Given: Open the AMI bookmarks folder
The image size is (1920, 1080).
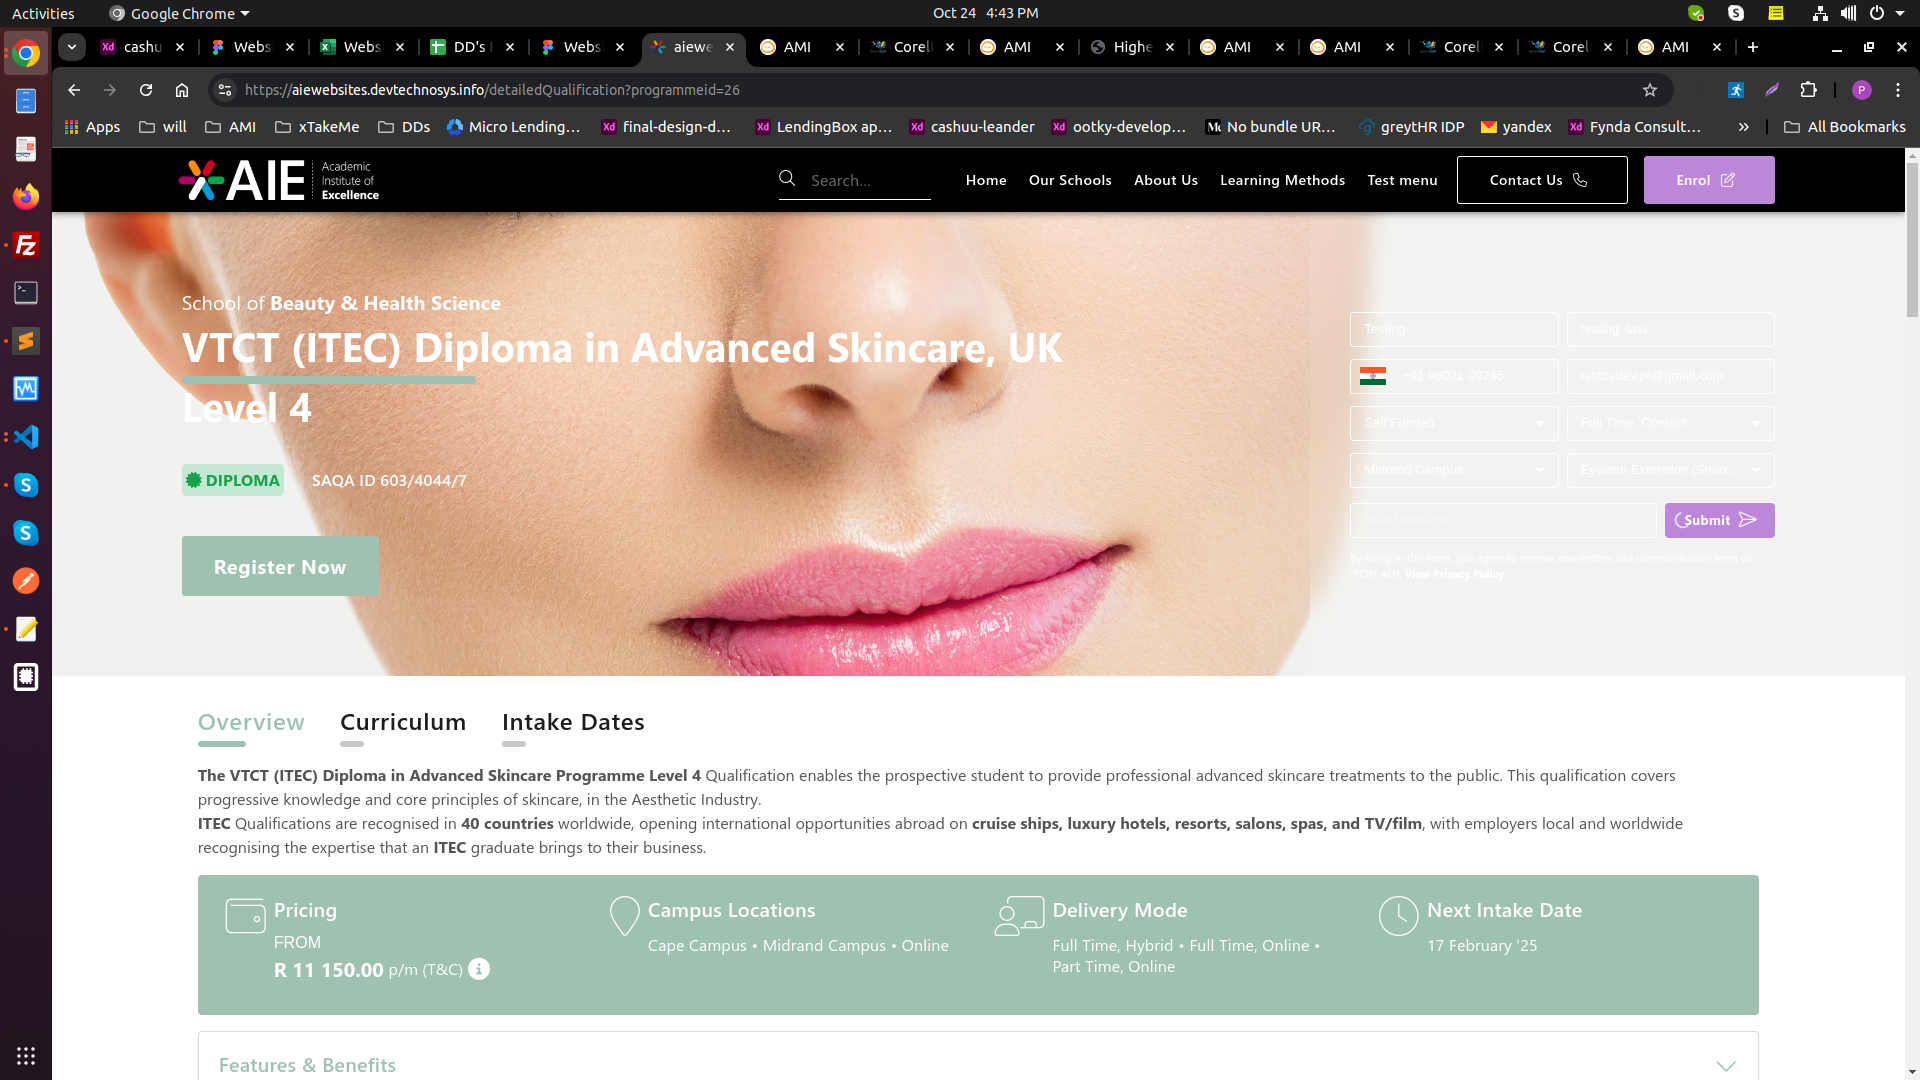Looking at the screenshot, I should (x=230, y=127).
